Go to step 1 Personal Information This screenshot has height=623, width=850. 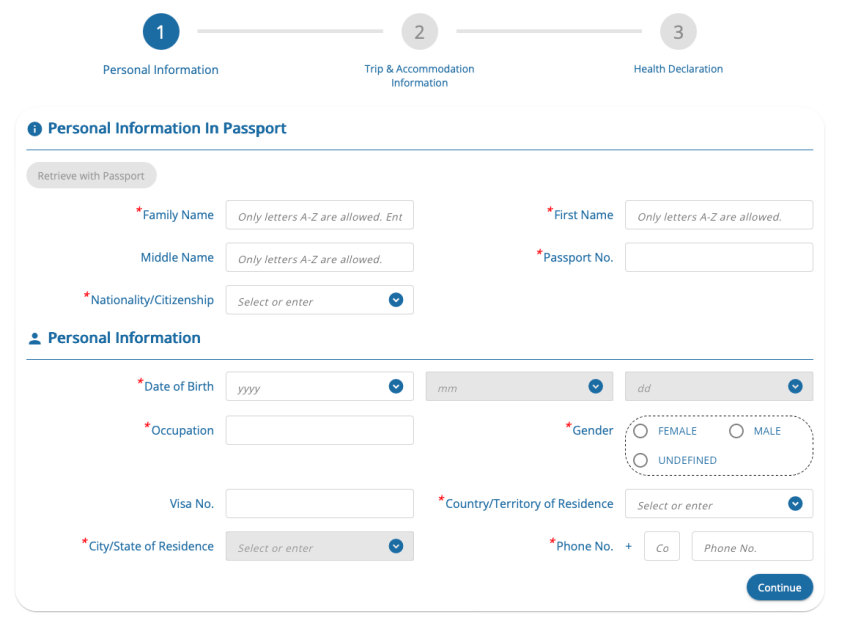pyautogui.click(x=161, y=31)
